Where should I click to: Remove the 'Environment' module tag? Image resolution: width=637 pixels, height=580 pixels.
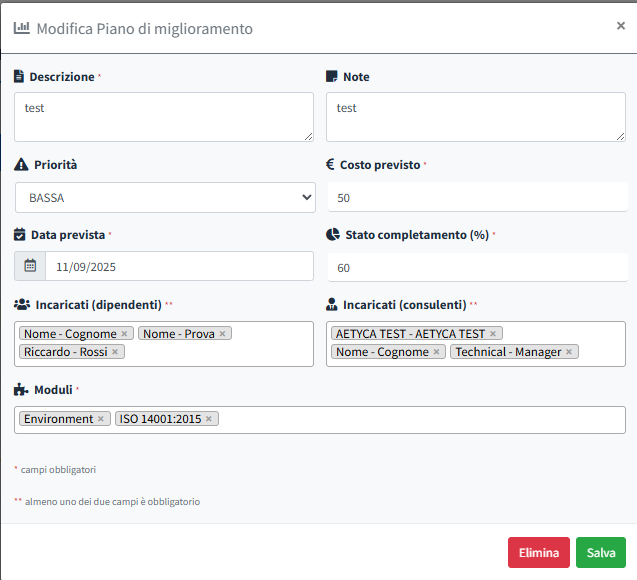point(101,419)
